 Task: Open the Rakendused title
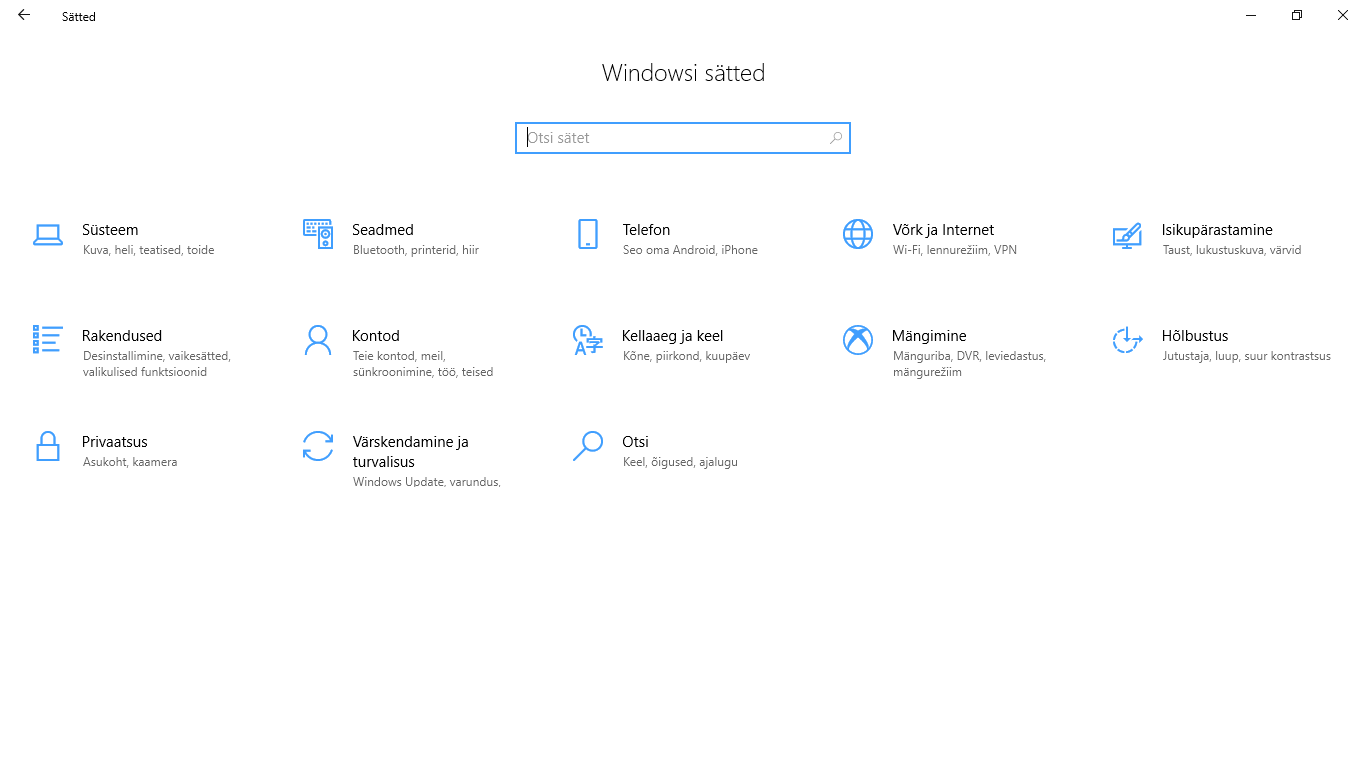[x=122, y=336]
